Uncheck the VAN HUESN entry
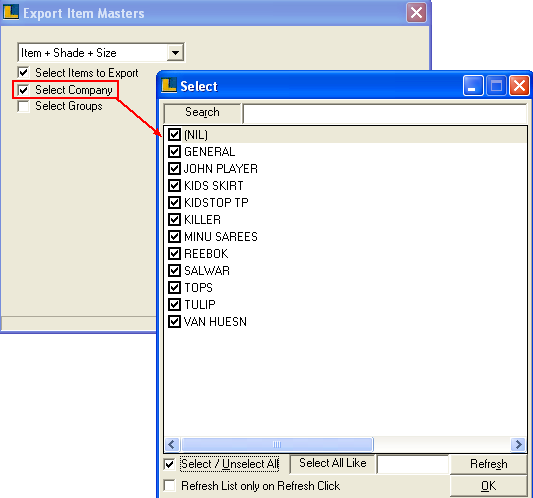 pos(174,322)
